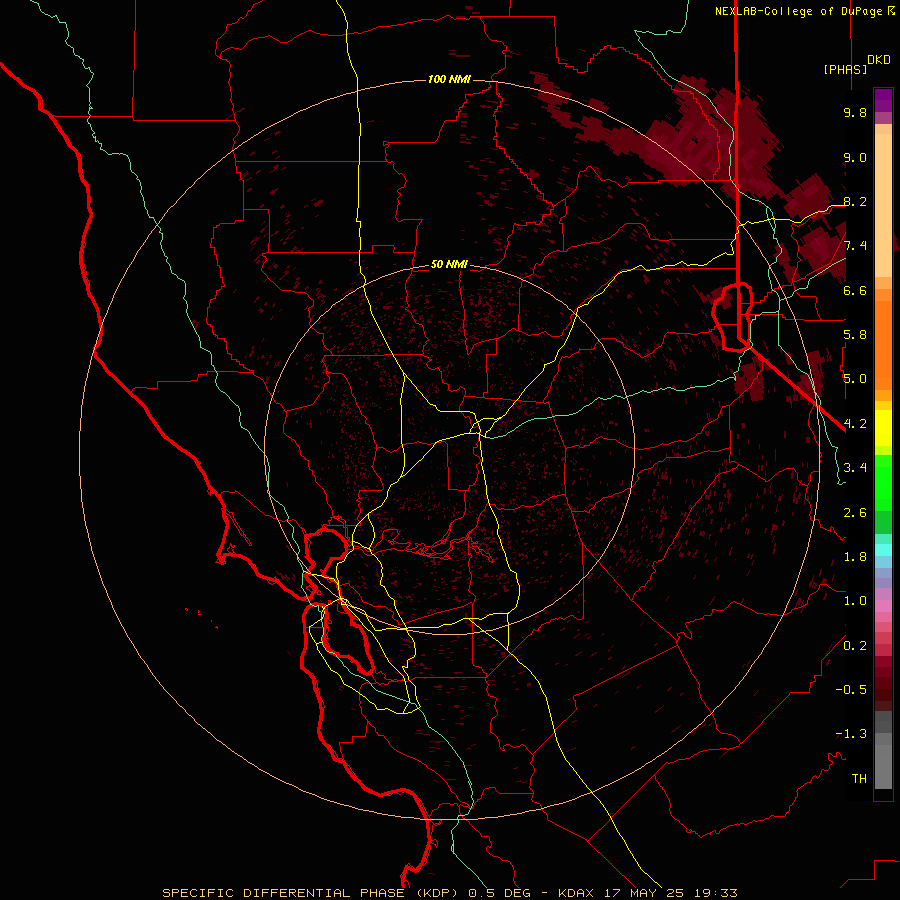Click the 3.4 scale value
The height and width of the screenshot is (900, 900).
point(855,468)
